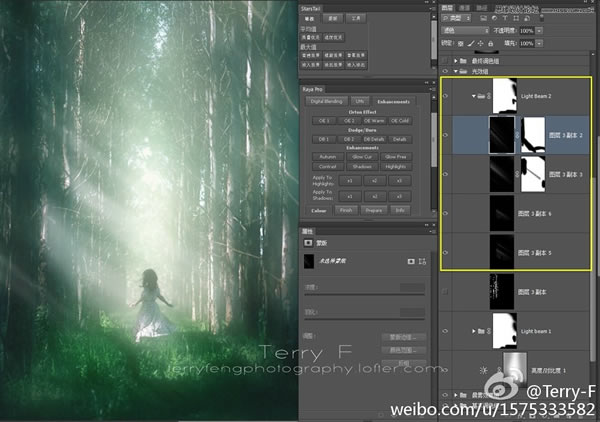The height and width of the screenshot is (422, 600).
Task: Toggle the layer filtering on/off switch
Action: pyautogui.click(x=542, y=17)
